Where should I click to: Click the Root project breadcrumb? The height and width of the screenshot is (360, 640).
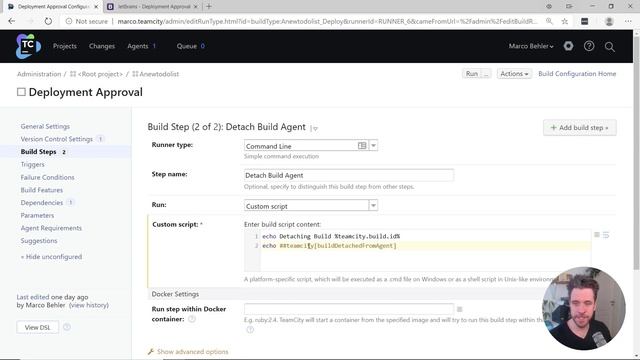point(100,74)
